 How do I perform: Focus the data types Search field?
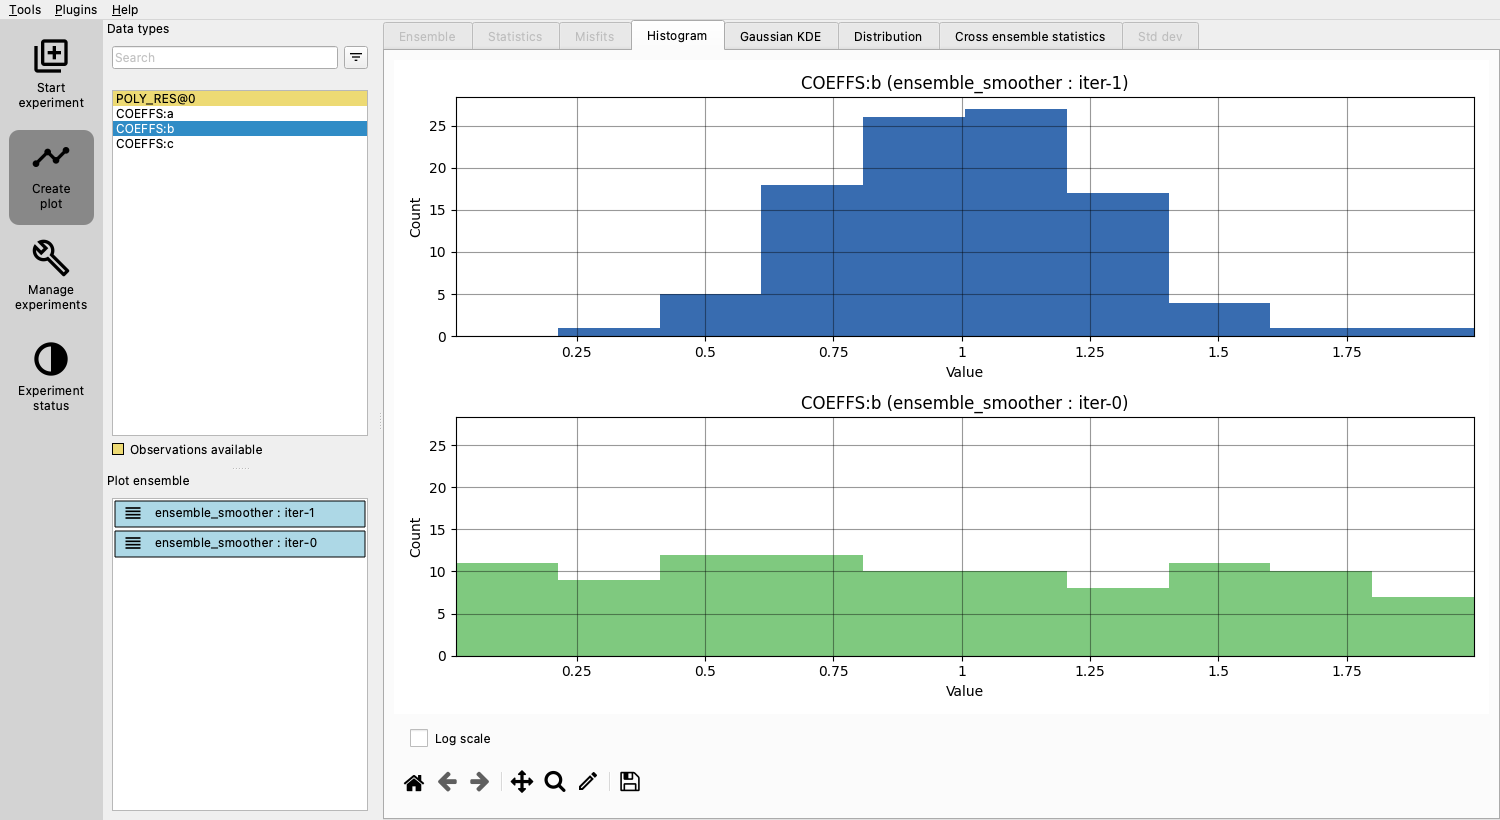[x=225, y=58]
